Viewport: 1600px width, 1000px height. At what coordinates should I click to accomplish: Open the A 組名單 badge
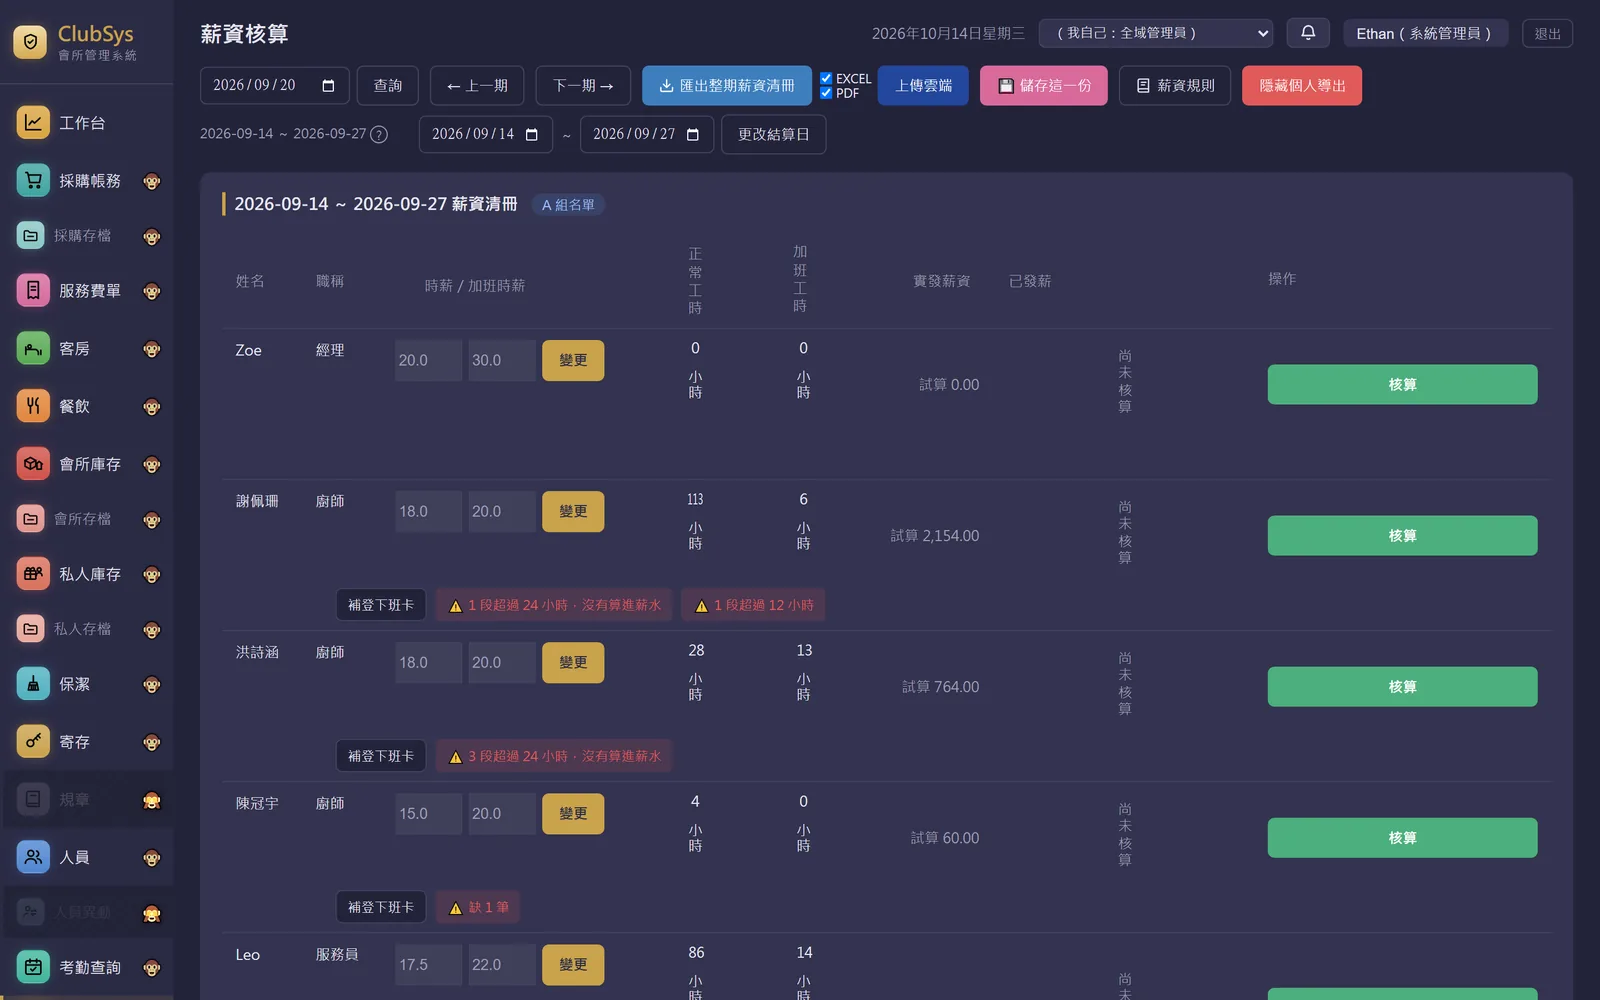point(568,205)
